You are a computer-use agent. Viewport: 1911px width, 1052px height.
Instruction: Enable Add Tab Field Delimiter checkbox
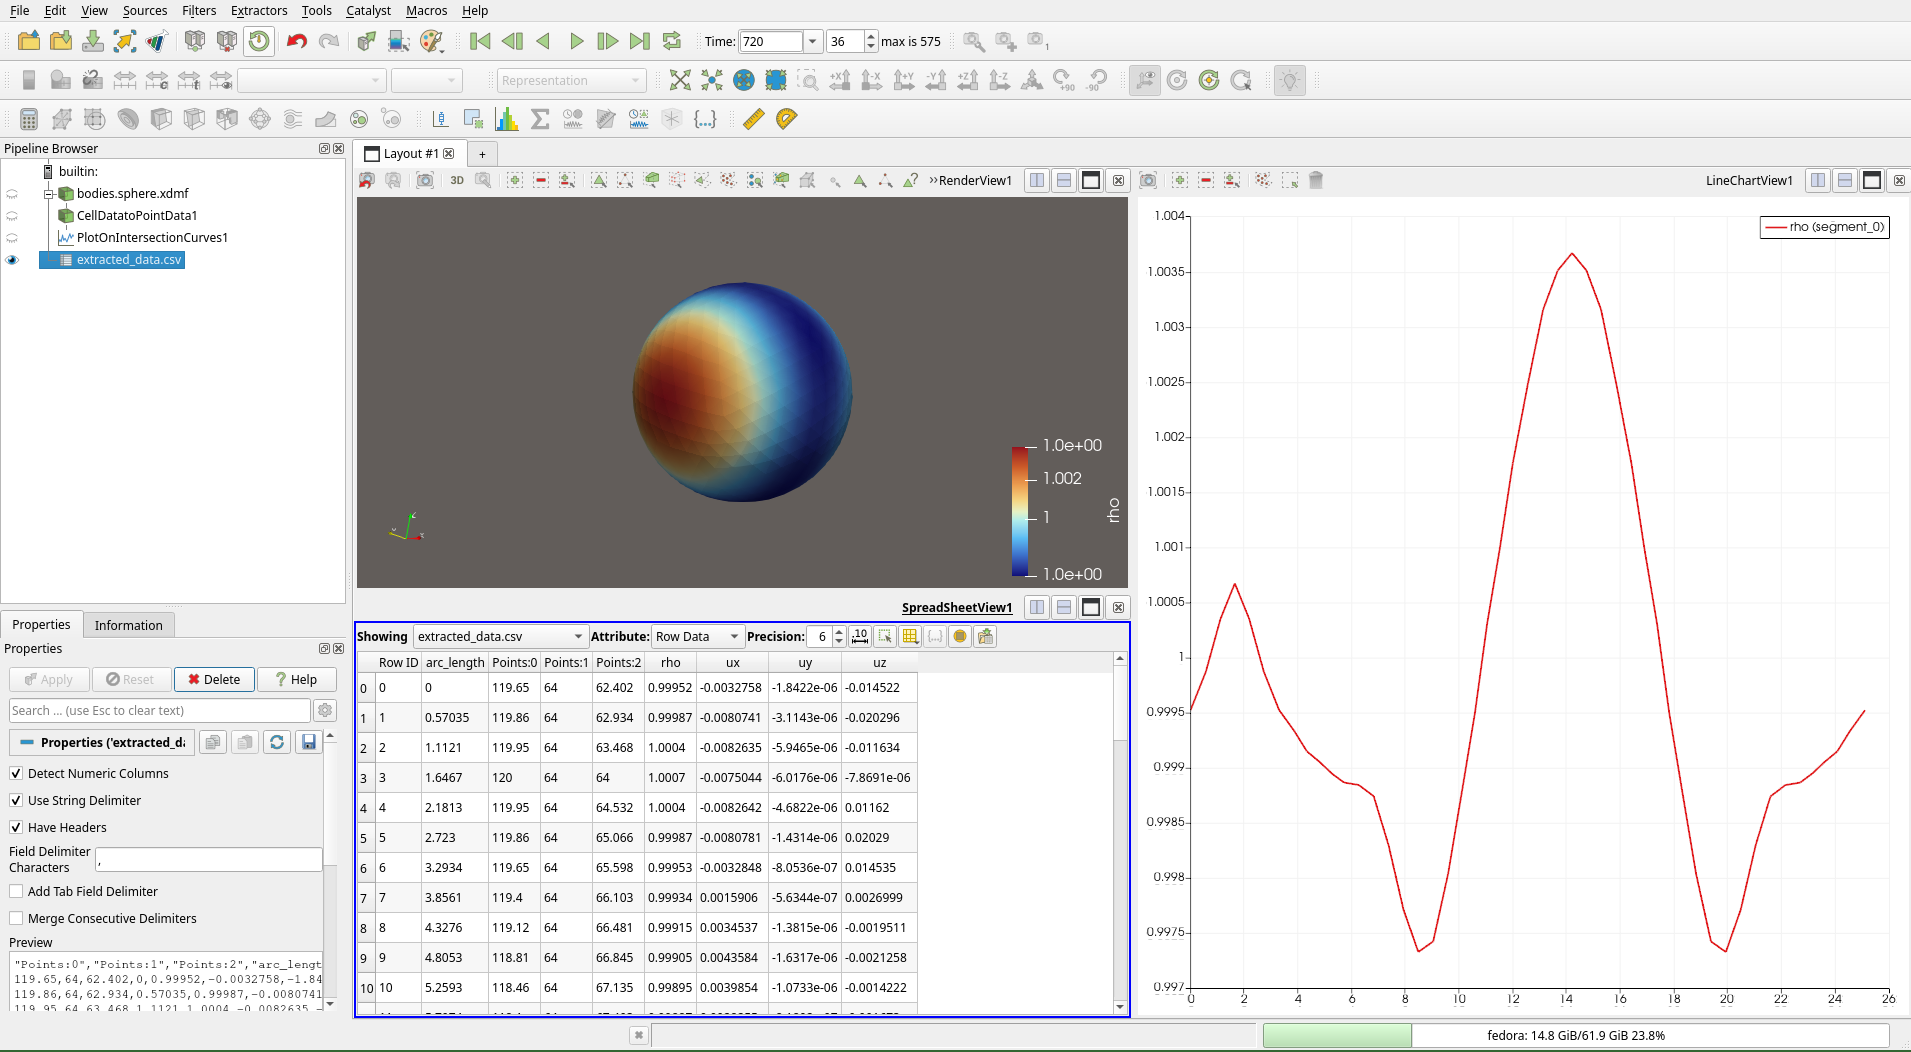[16, 891]
